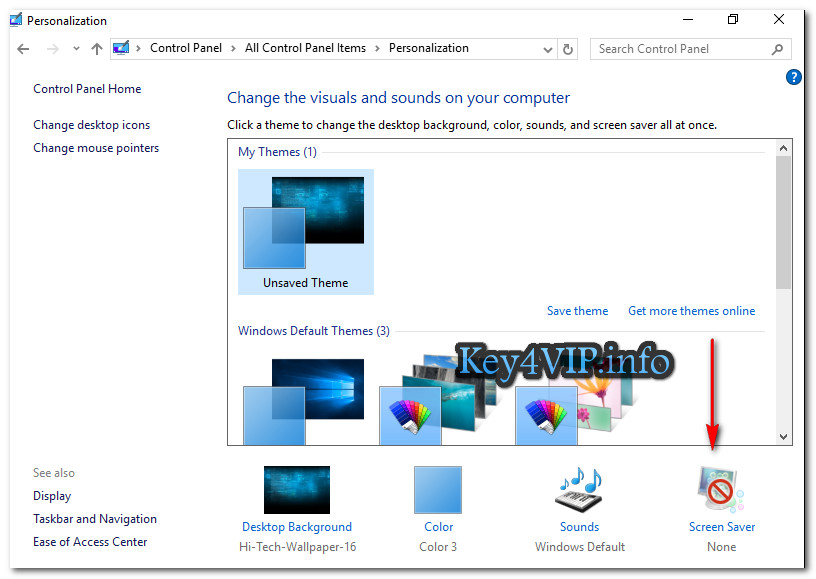Expand the chevron after Control Panel breadcrumb
The height and width of the screenshot is (579, 816).
[x=233, y=48]
